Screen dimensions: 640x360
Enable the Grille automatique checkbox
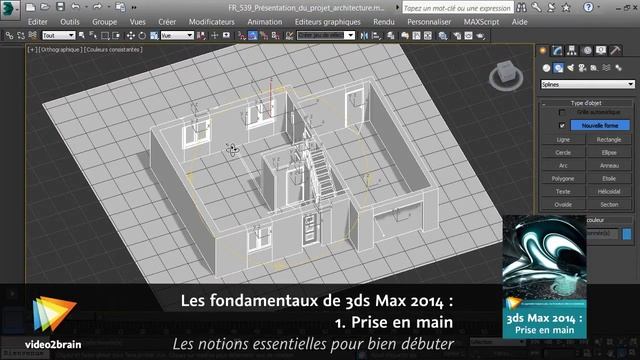coord(562,112)
